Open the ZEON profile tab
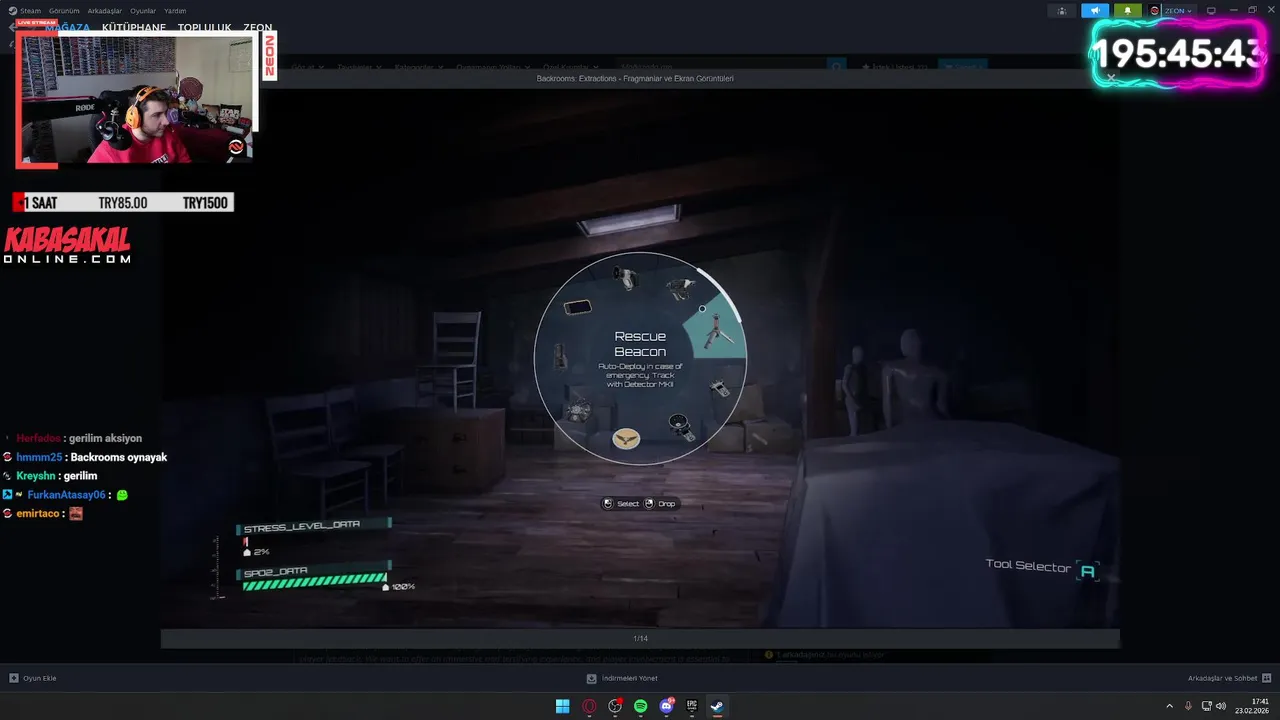The width and height of the screenshot is (1280, 720). pos(257,28)
